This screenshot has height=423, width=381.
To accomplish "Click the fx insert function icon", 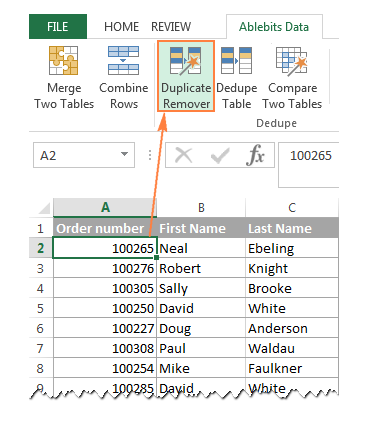I will click(255, 155).
